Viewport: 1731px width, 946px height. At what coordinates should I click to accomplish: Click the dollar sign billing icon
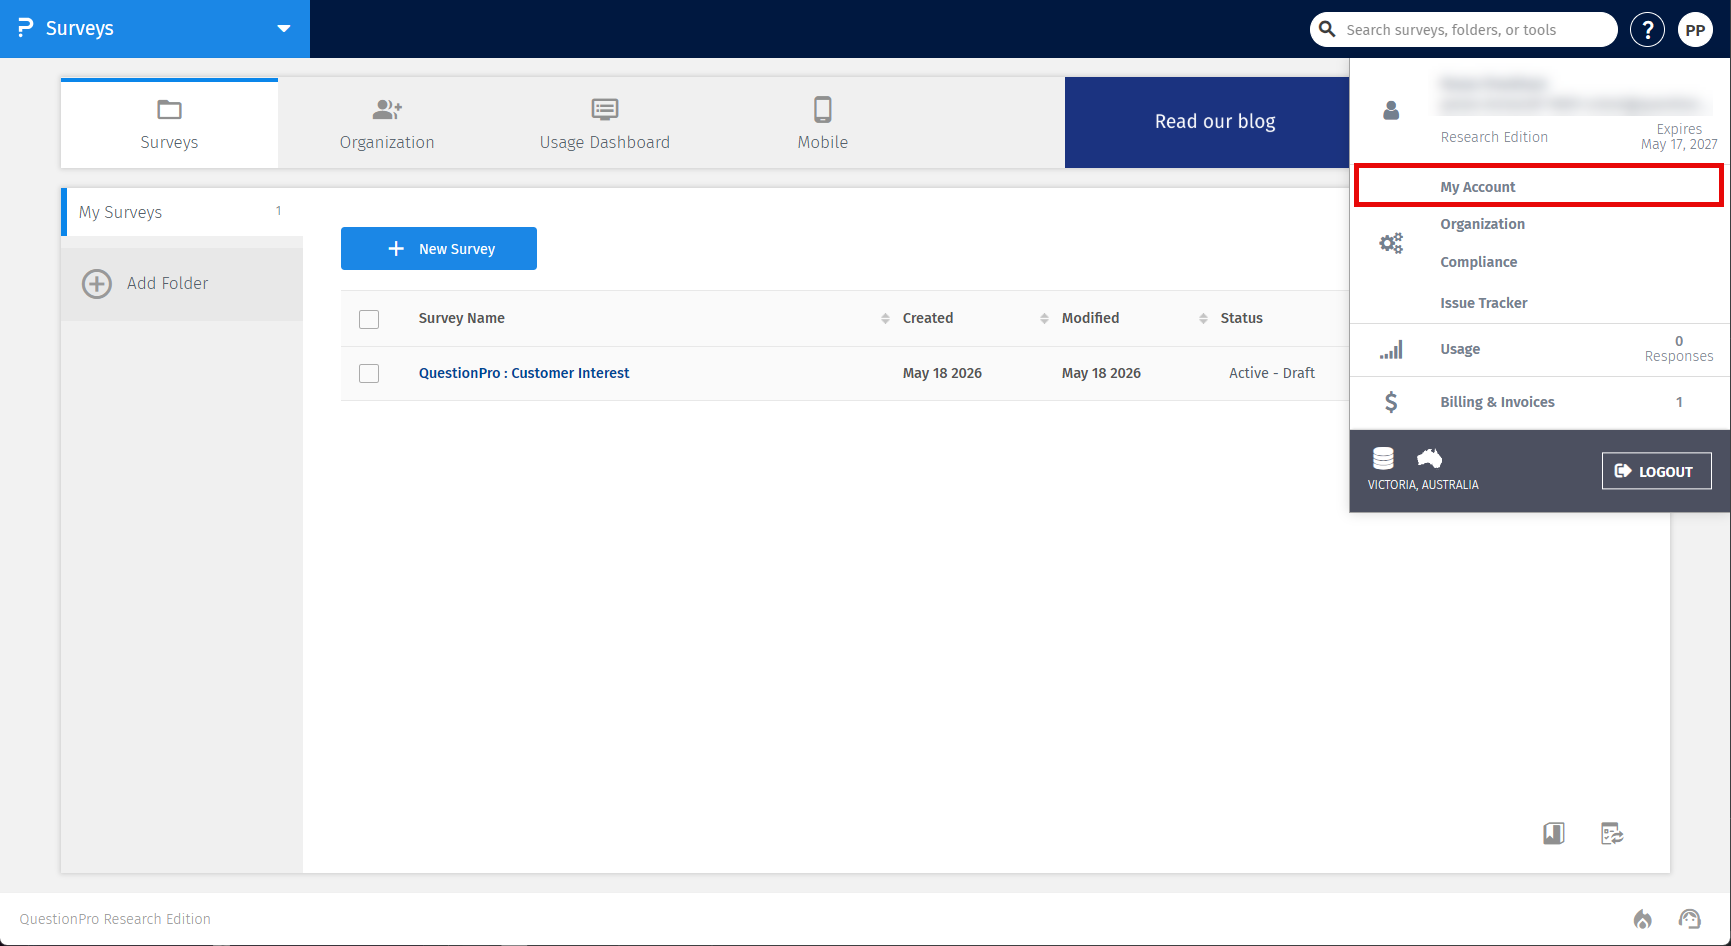[1391, 402]
